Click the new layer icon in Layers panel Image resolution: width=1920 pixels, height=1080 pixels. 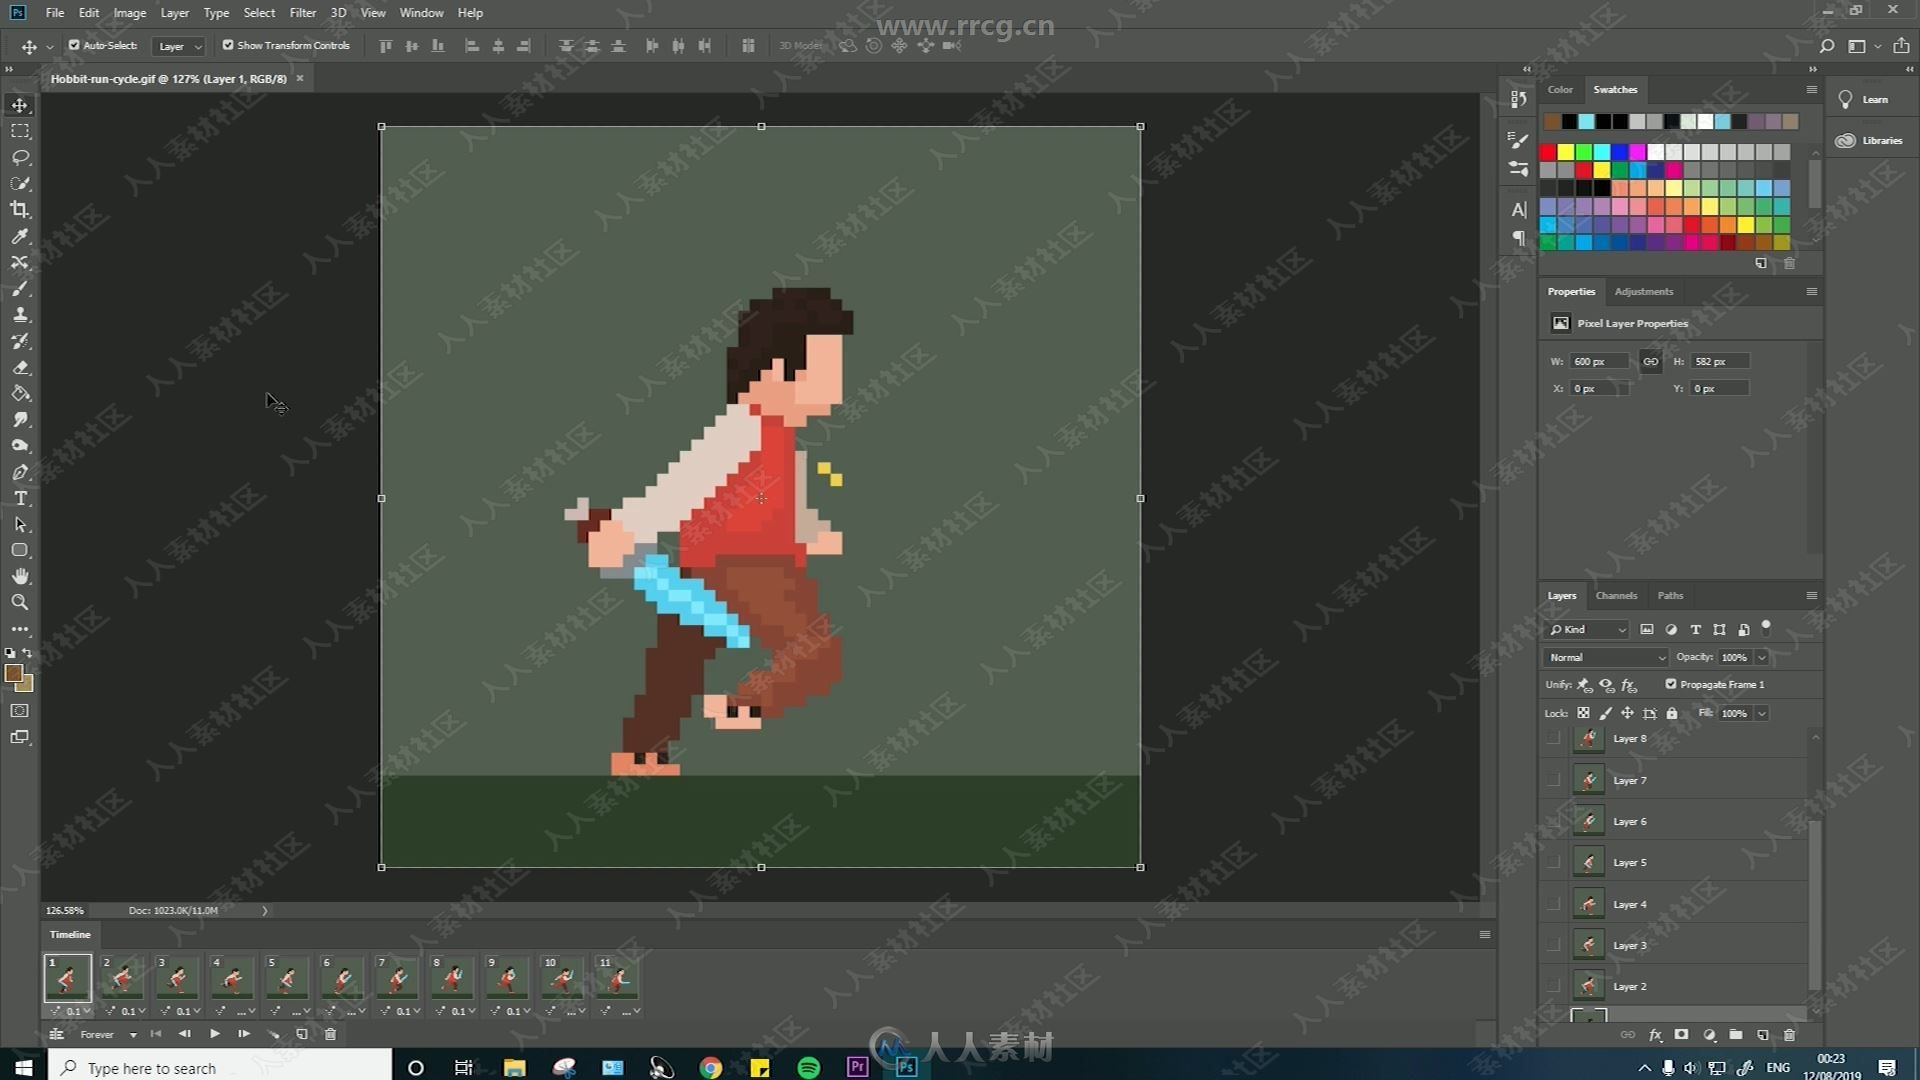point(1762,1035)
